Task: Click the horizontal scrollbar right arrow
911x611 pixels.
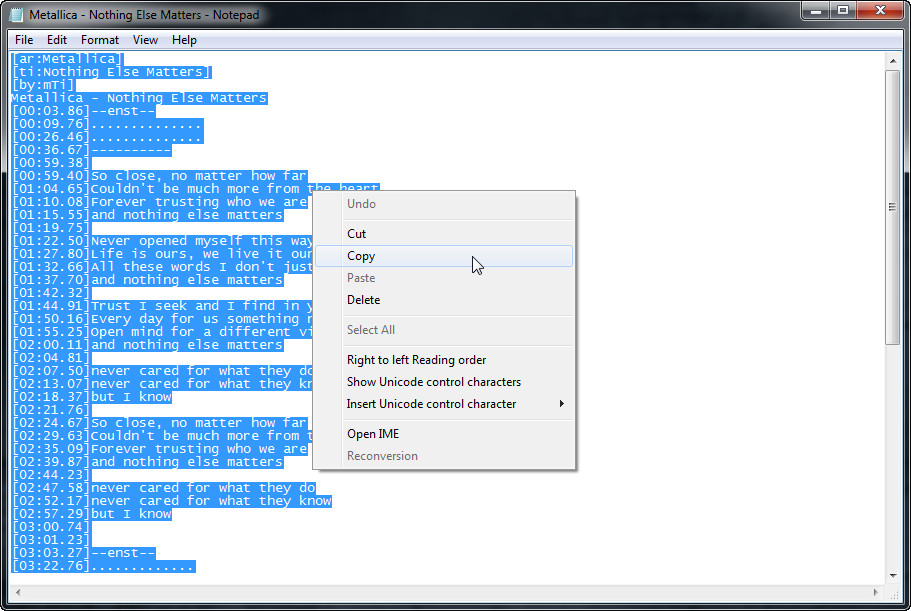Action: [x=876, y=592]
